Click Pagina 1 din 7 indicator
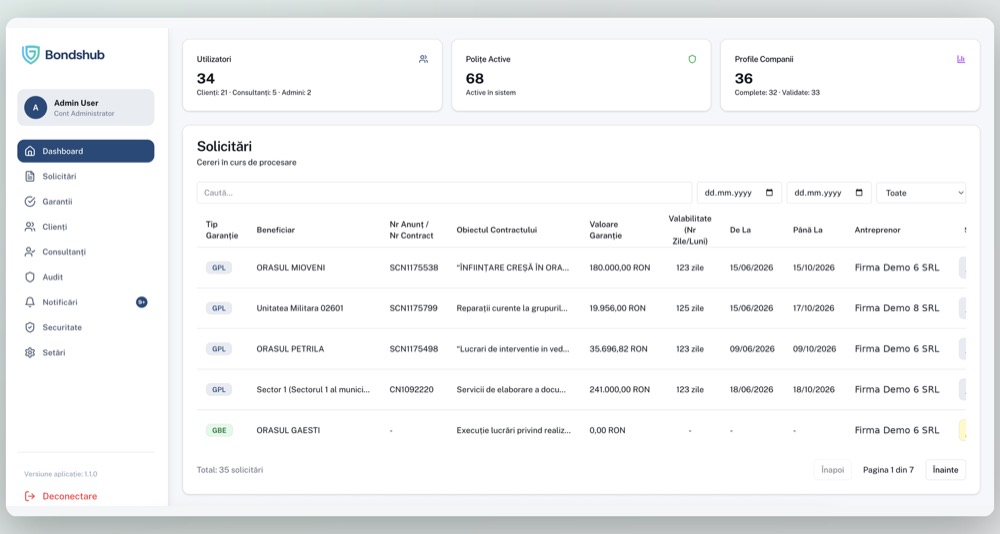Screen dimensions: 1000x534 click(x=888, y=470)
